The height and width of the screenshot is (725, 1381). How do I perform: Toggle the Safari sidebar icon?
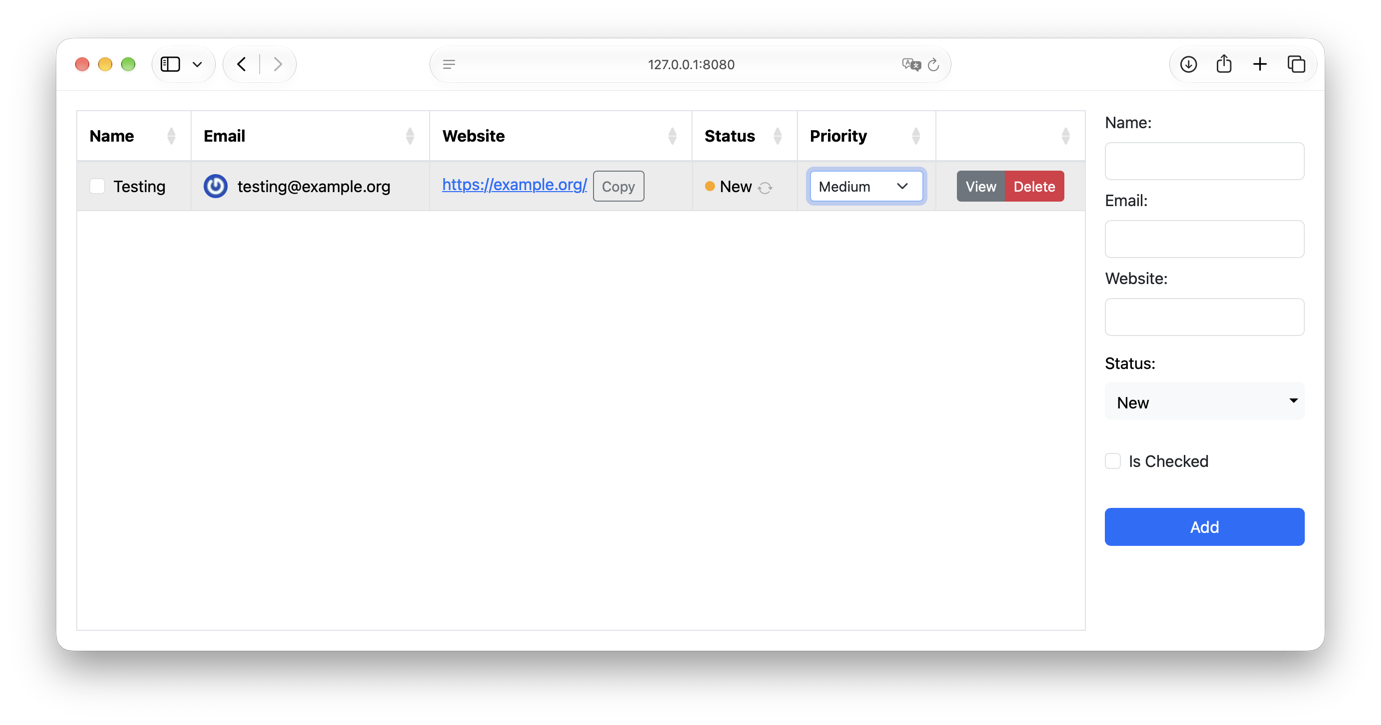(170, 64)
